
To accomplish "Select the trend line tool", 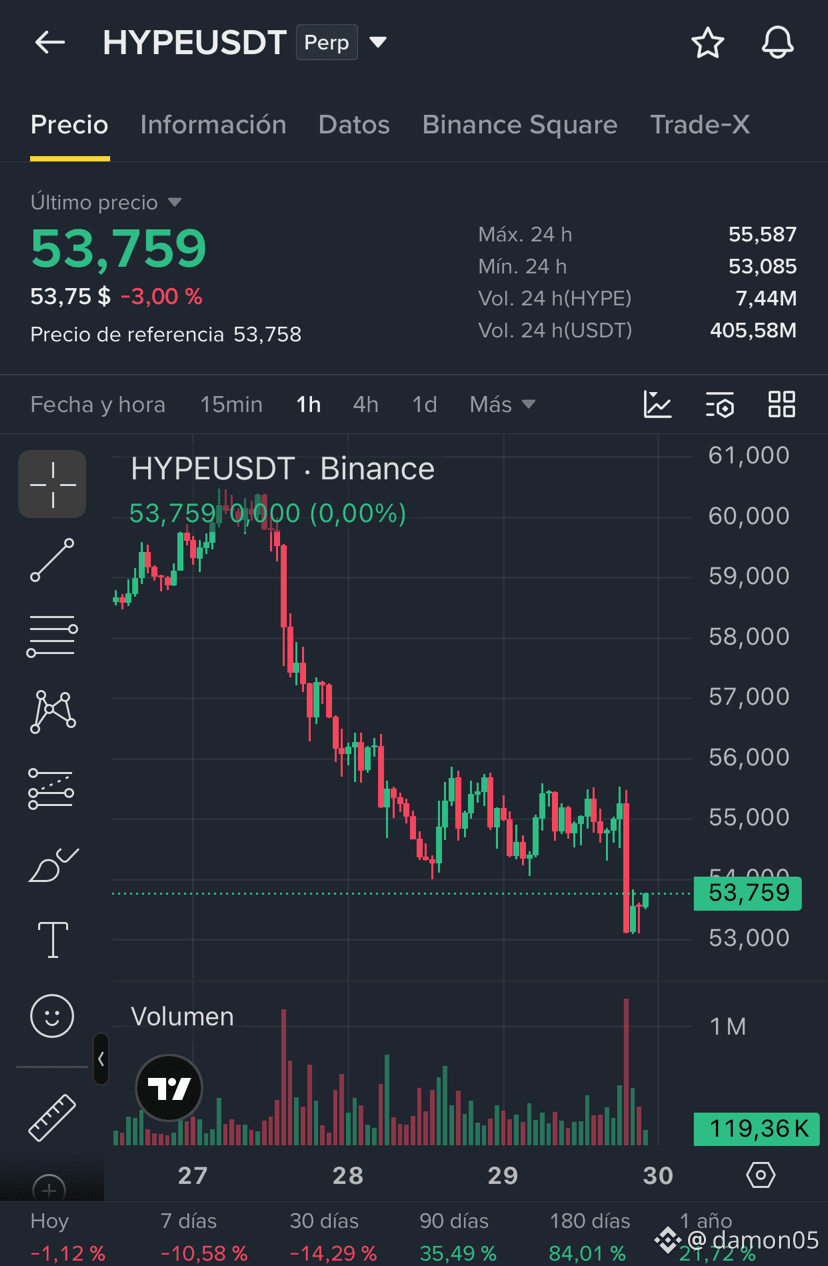I will 52,560.
